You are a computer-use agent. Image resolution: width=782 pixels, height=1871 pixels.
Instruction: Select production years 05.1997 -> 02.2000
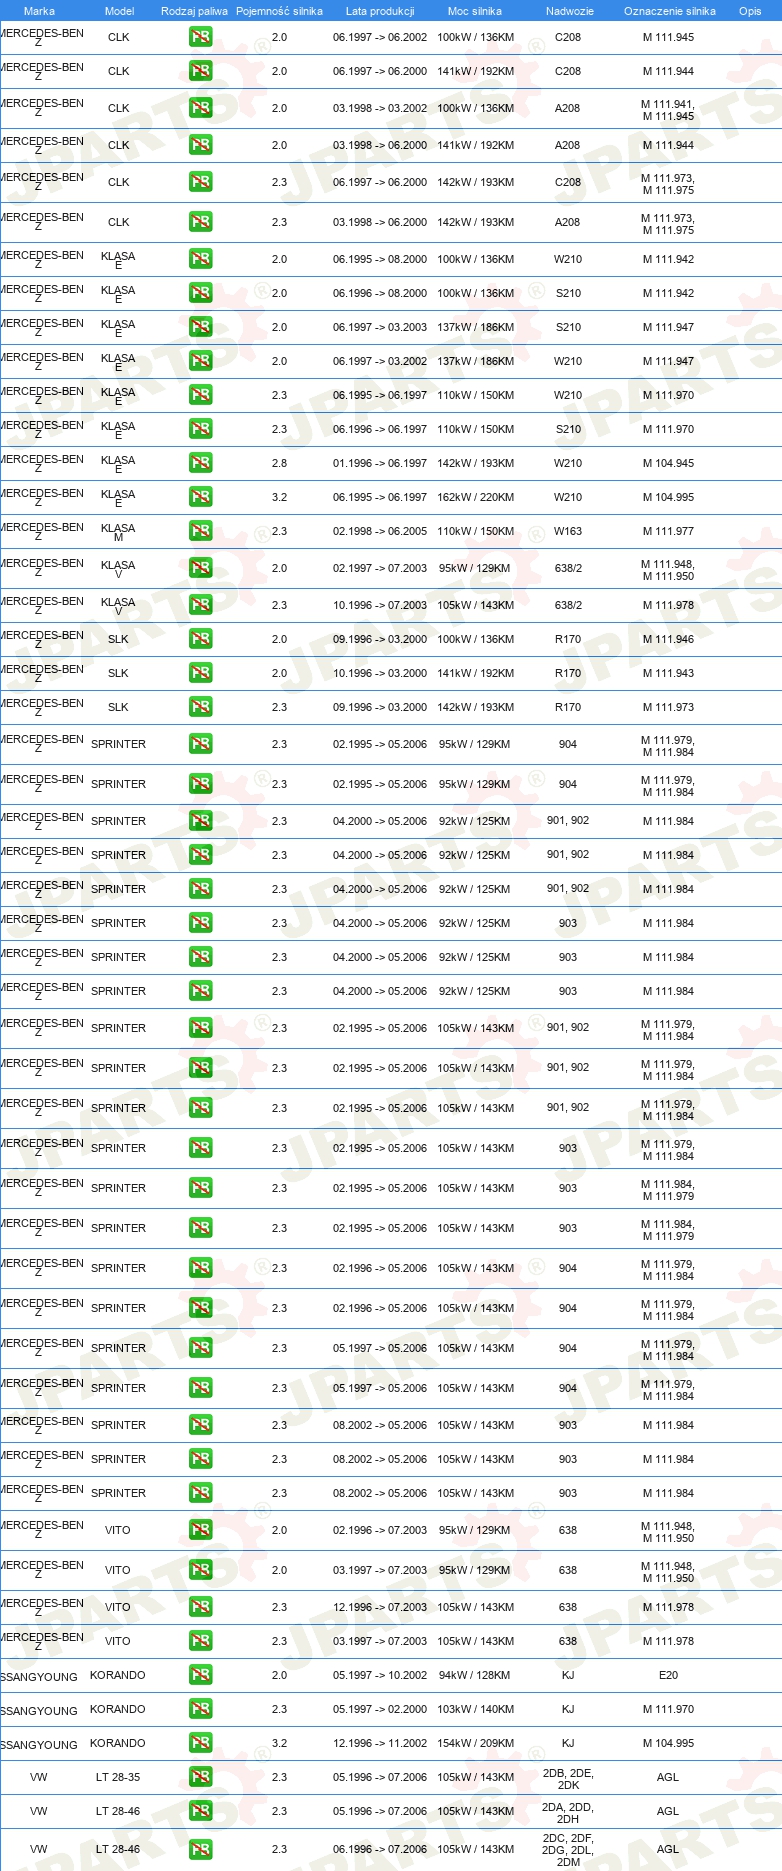tap(380, 1709)
